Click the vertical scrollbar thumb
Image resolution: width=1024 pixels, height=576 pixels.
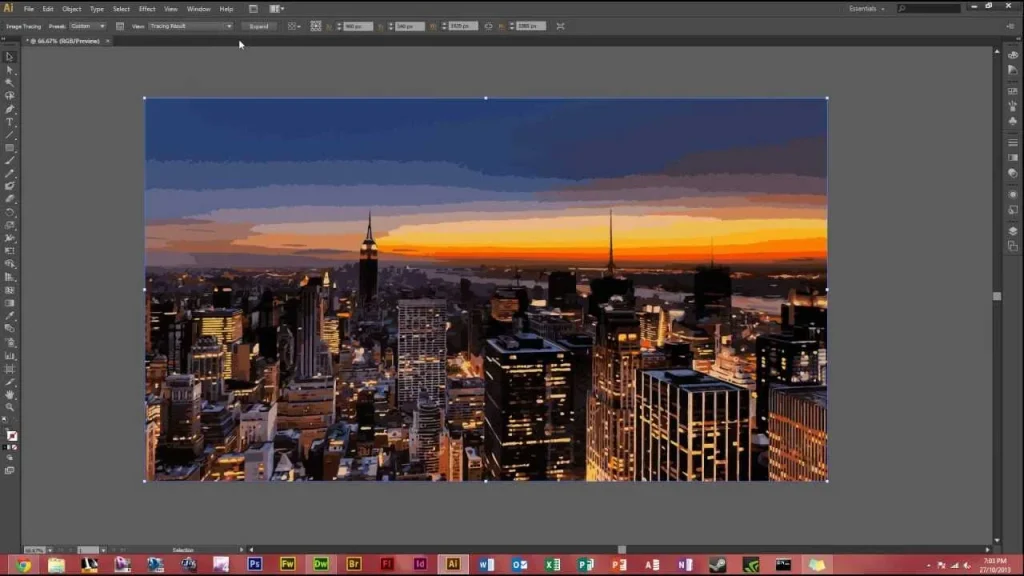(997, 296)
